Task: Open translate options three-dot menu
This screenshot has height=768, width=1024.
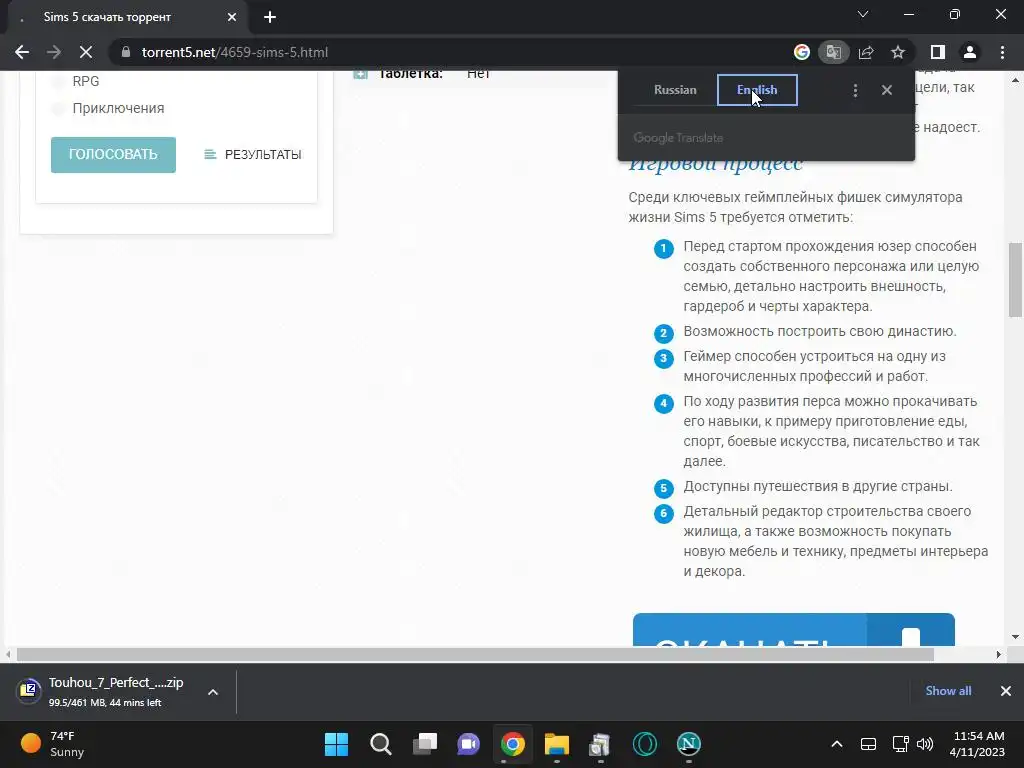Action: point(856,90)
